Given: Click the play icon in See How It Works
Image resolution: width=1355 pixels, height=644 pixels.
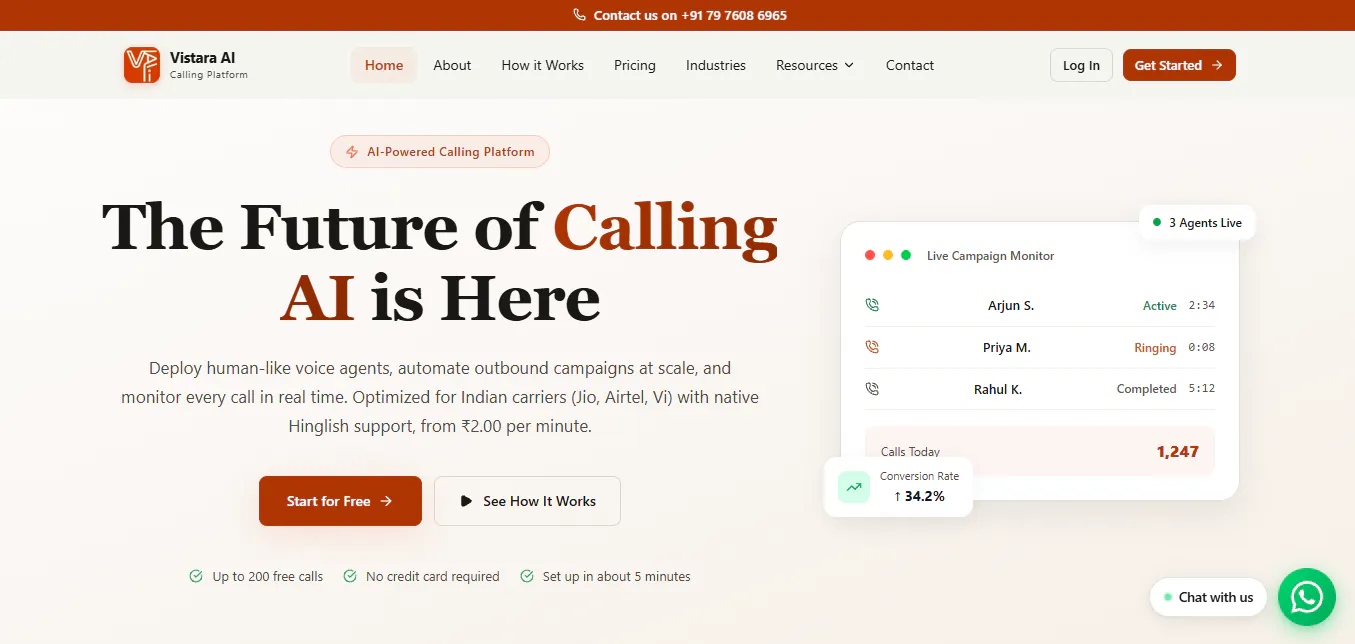Looking at the screenshot, I should click(x=466, y=501).
